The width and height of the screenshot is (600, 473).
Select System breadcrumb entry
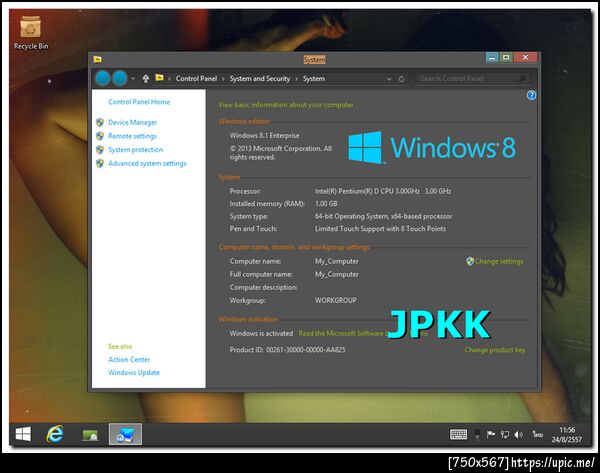(x=314, y=78)
